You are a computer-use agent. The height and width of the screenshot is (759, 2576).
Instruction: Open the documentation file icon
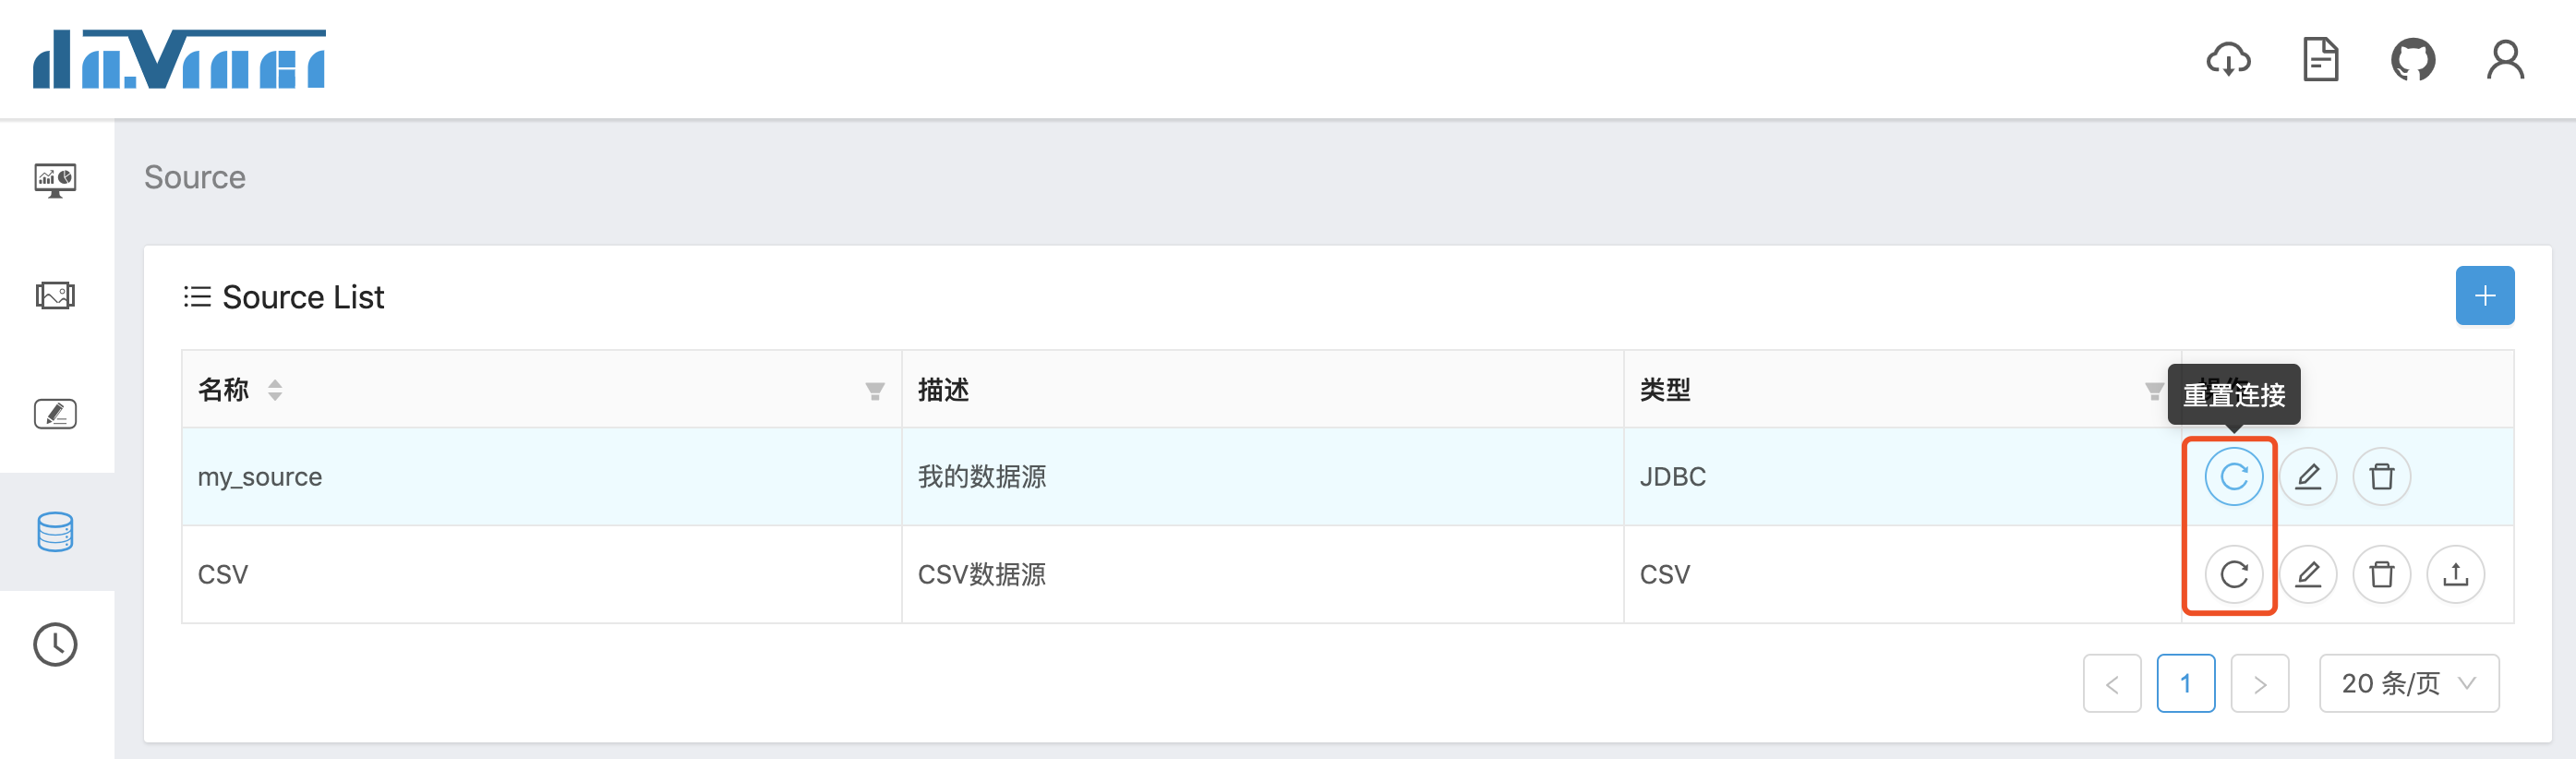click(2320, 60)
